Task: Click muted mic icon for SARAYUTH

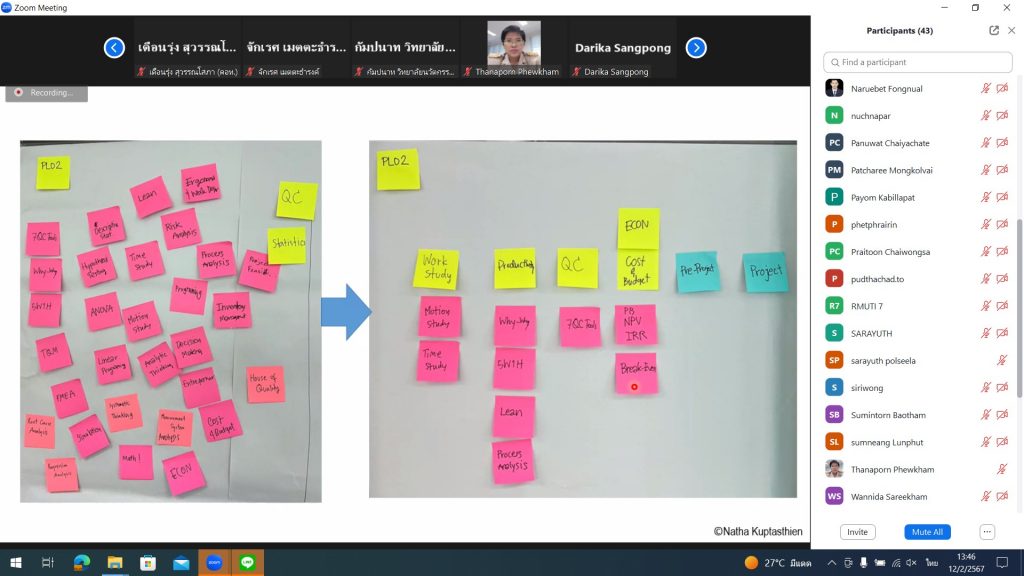Action: coord(985,333)
